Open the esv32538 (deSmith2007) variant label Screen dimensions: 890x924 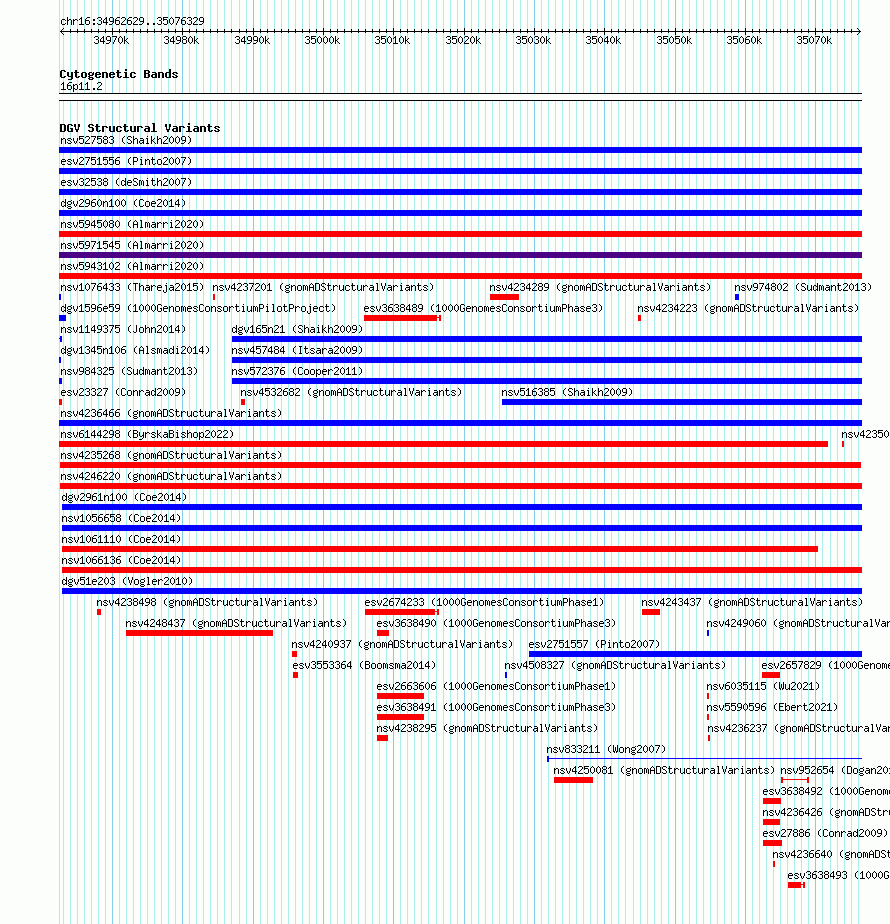click(x=126, y=182)
